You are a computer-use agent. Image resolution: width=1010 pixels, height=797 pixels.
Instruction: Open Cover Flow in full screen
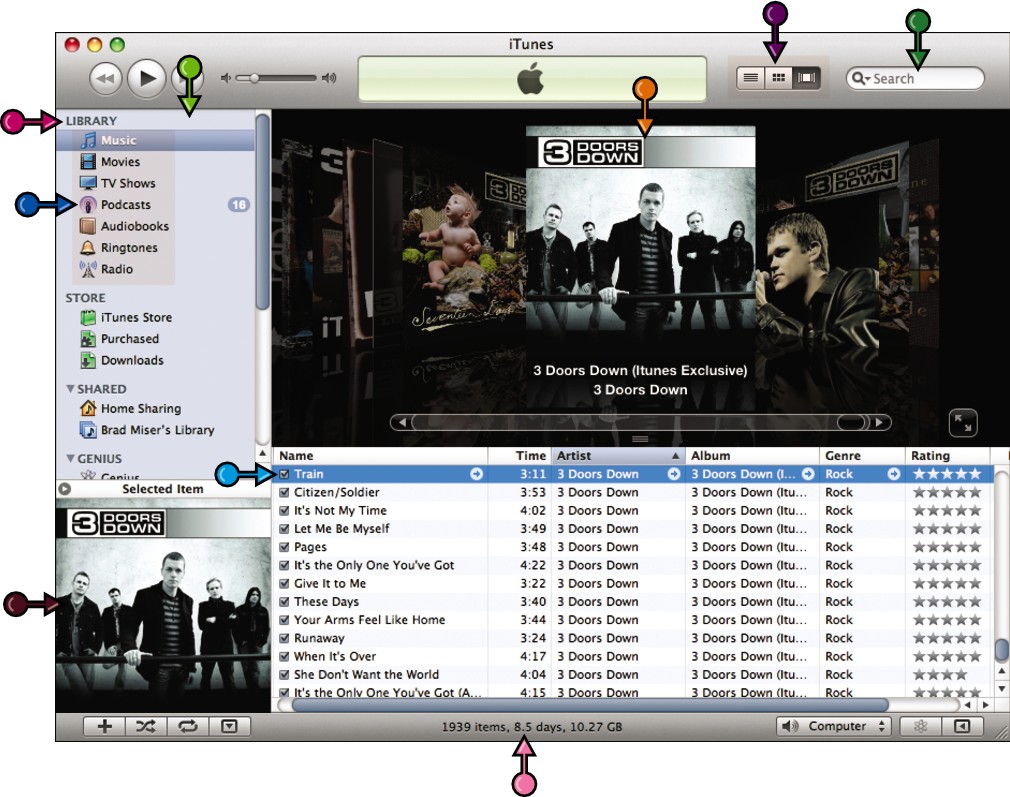tap(963, 423)
